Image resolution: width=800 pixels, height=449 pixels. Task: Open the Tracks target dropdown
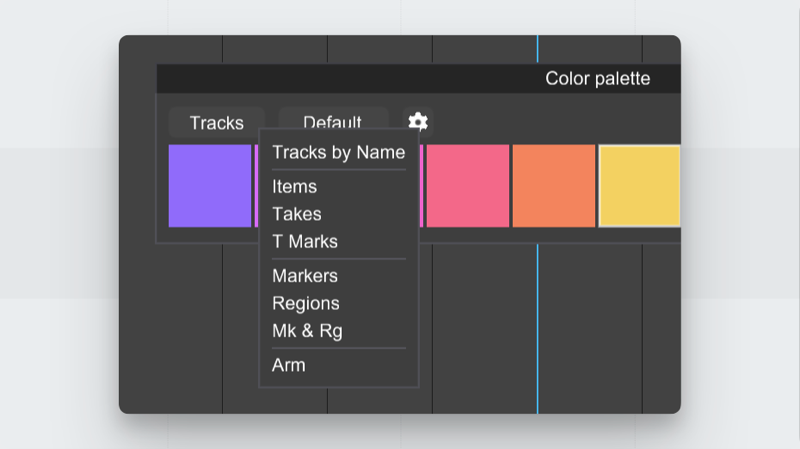(217, 123)
